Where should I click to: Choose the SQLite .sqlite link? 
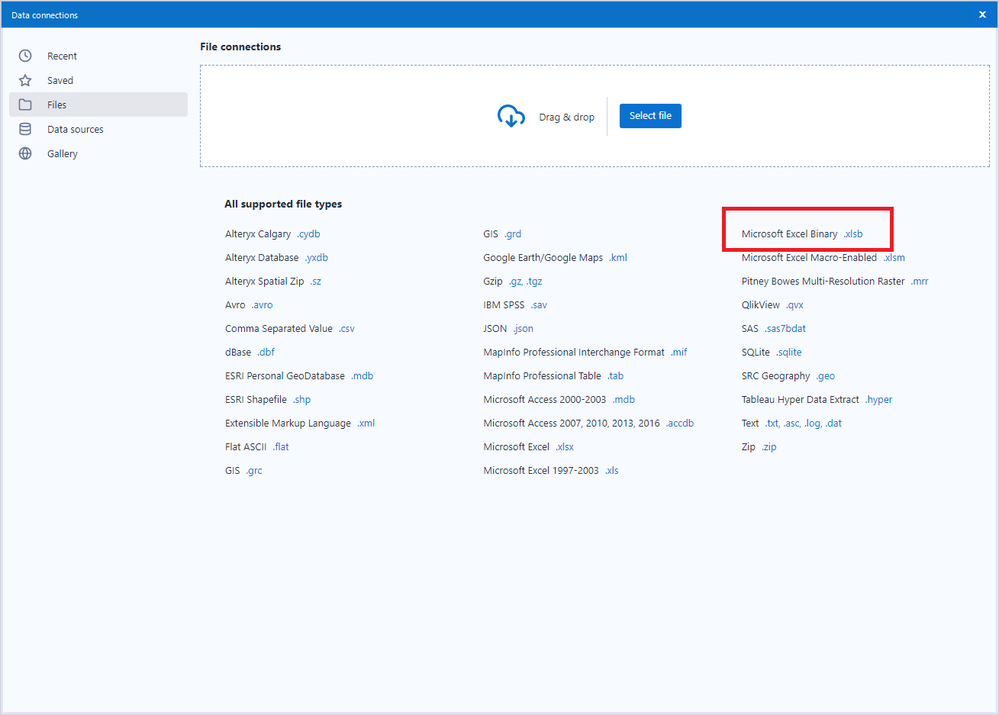[x=789, y=352]
